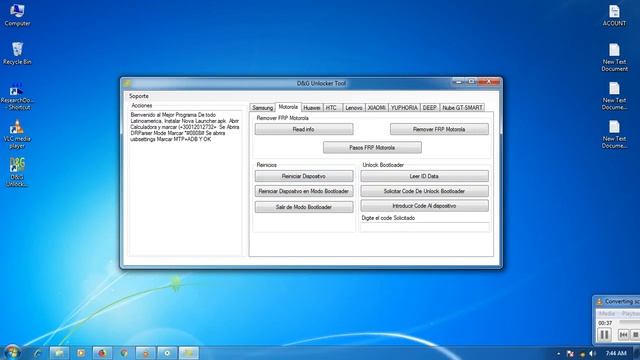Image resolution: width=640 pixels, height=360 pixels.
Task: Pause playback in the VLC window
Action: [604, 335]
